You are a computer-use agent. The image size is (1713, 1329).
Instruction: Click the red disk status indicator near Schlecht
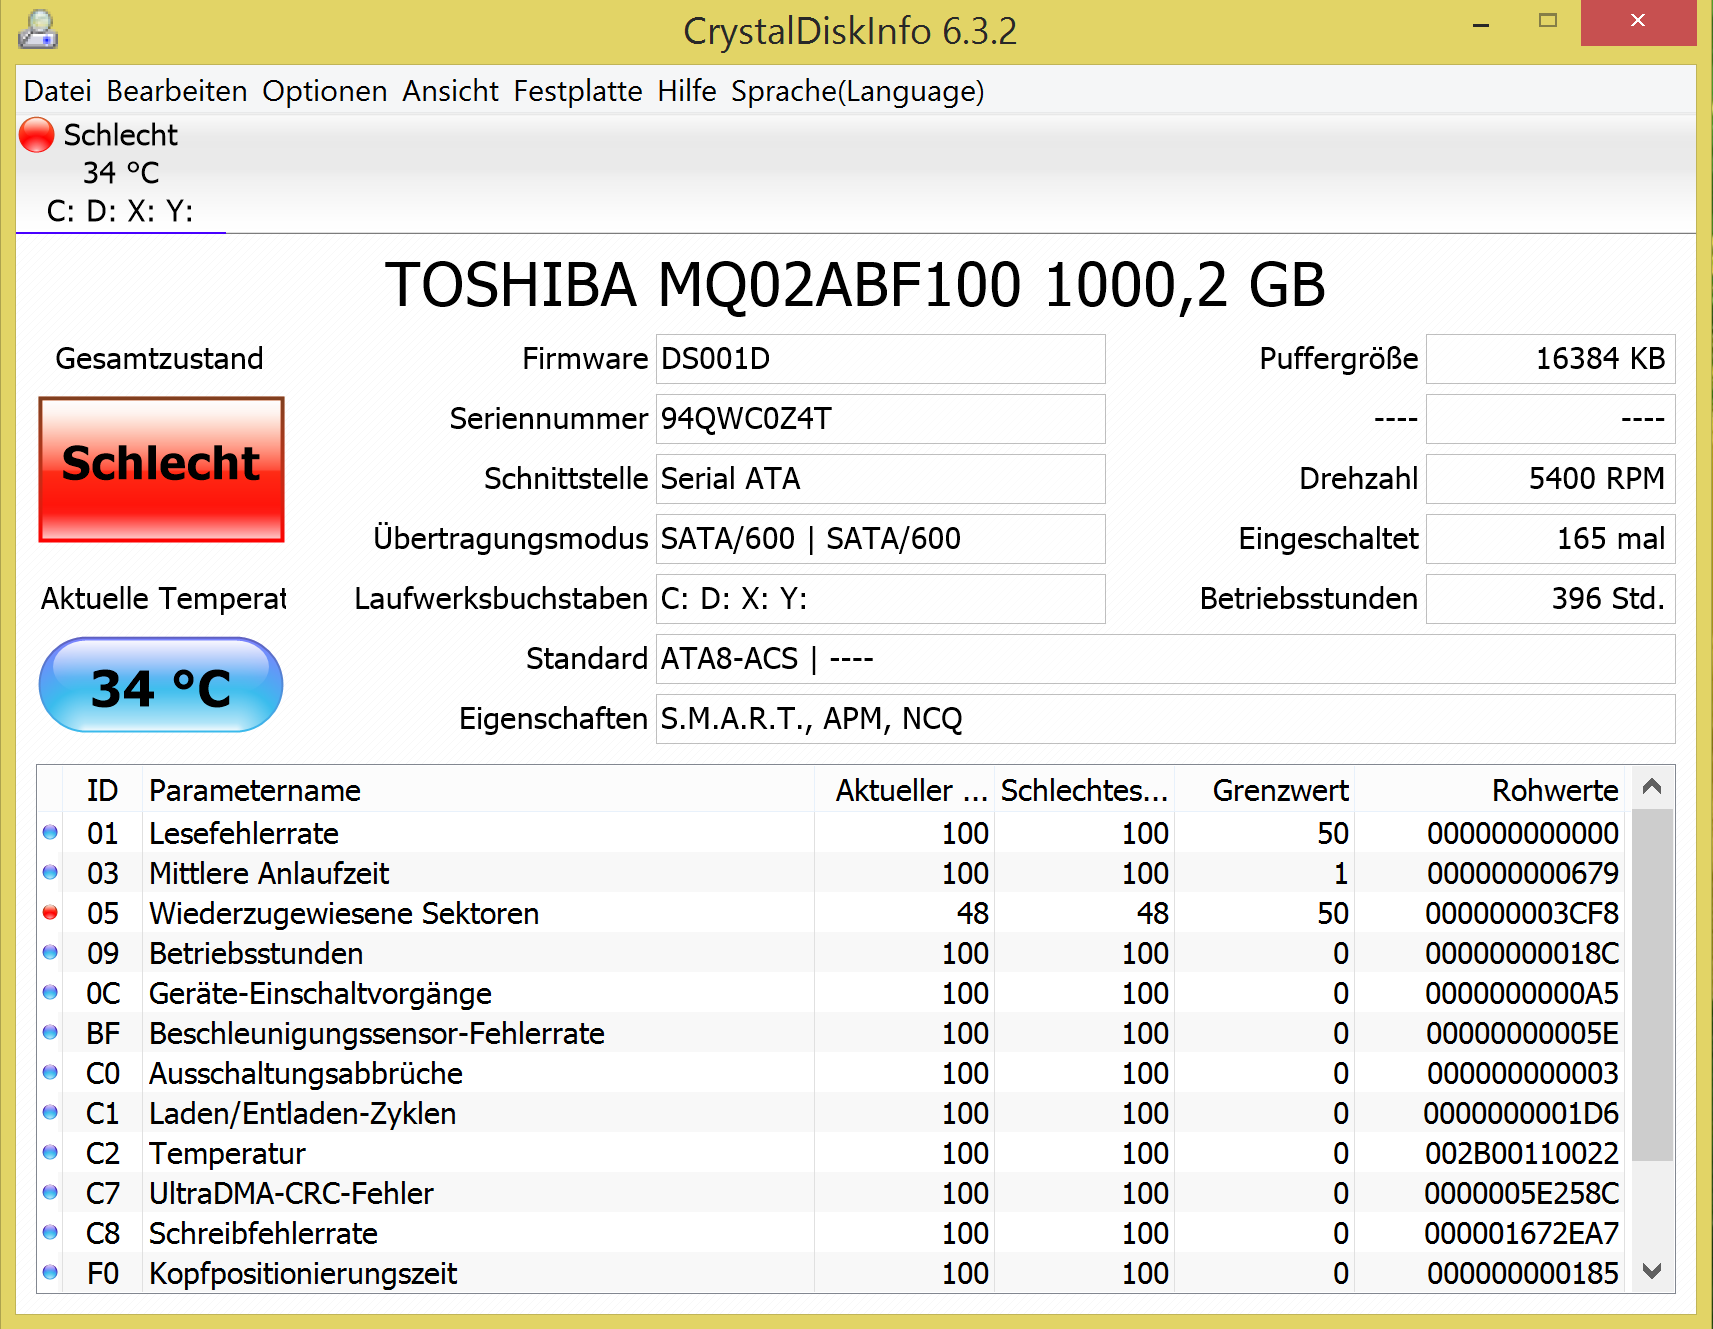pos(37,135)
